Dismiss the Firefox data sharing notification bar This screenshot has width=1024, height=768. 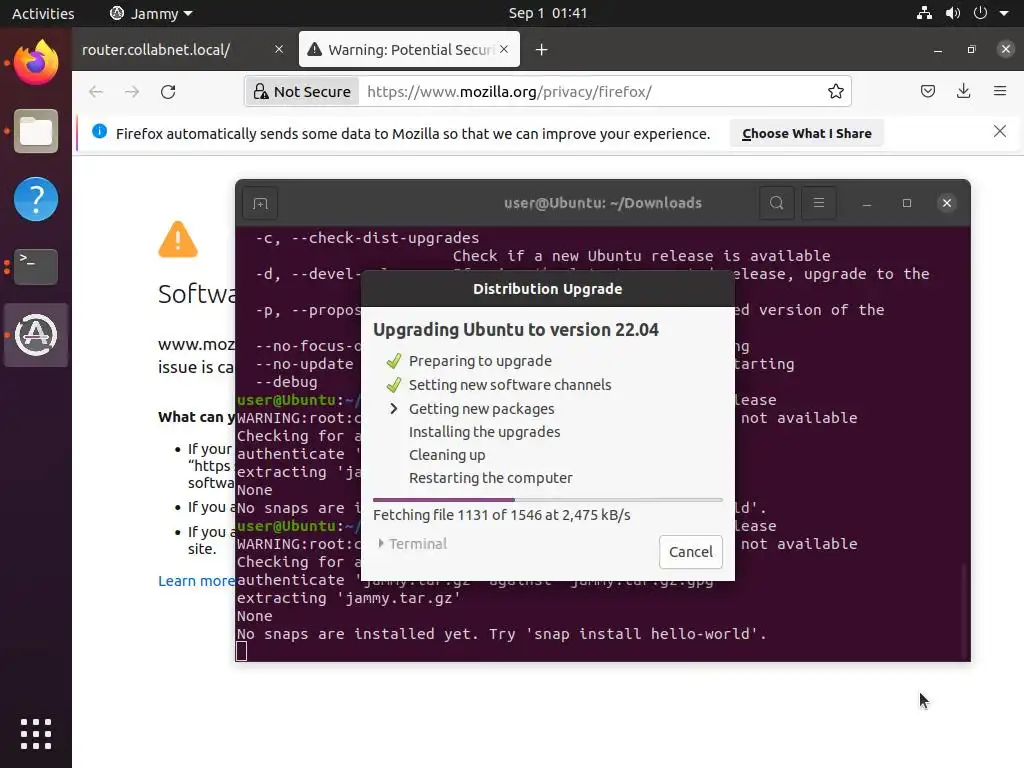click(1000, 131)
